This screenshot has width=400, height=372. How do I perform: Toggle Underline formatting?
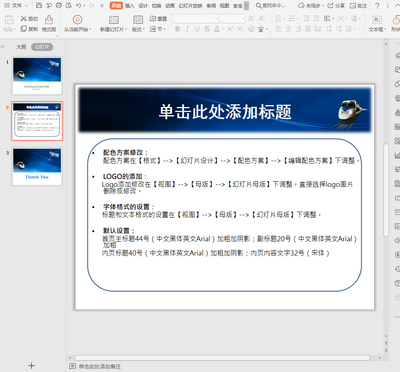tap(197, 29)
